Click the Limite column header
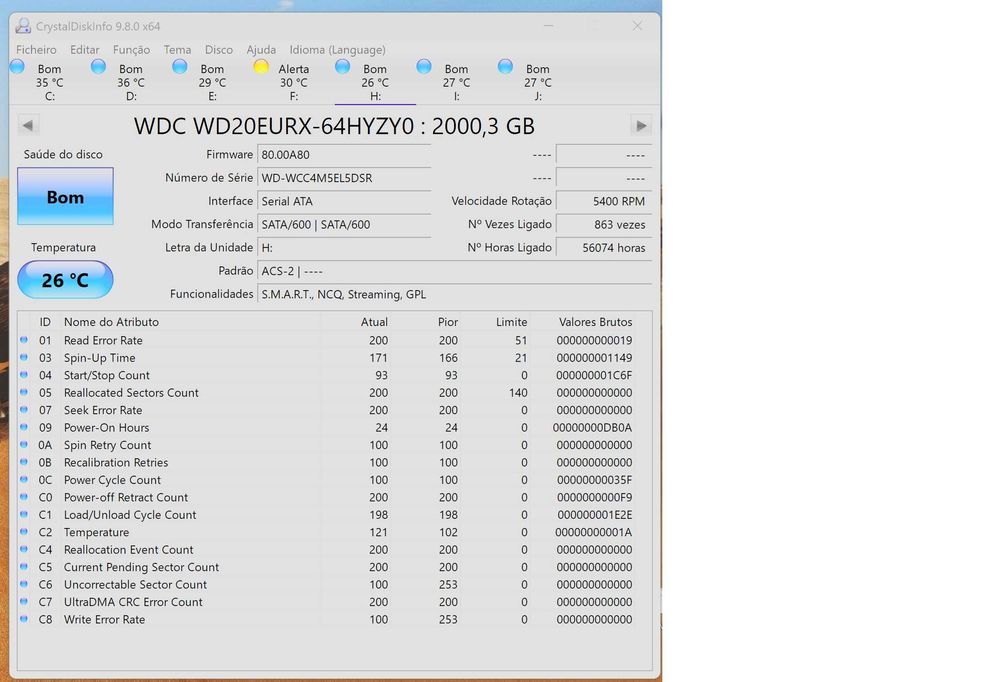Image resolution: width=1000 pixels, height=682 pixels. tap(511, 322)
